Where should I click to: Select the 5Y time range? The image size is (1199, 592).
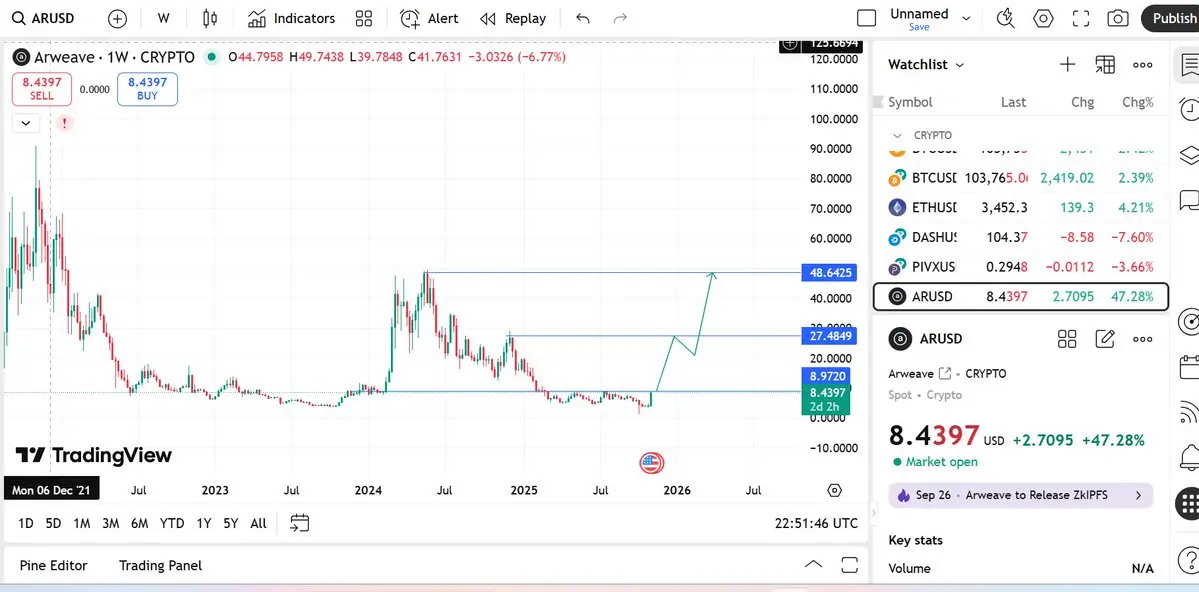(x=231, y=523)
